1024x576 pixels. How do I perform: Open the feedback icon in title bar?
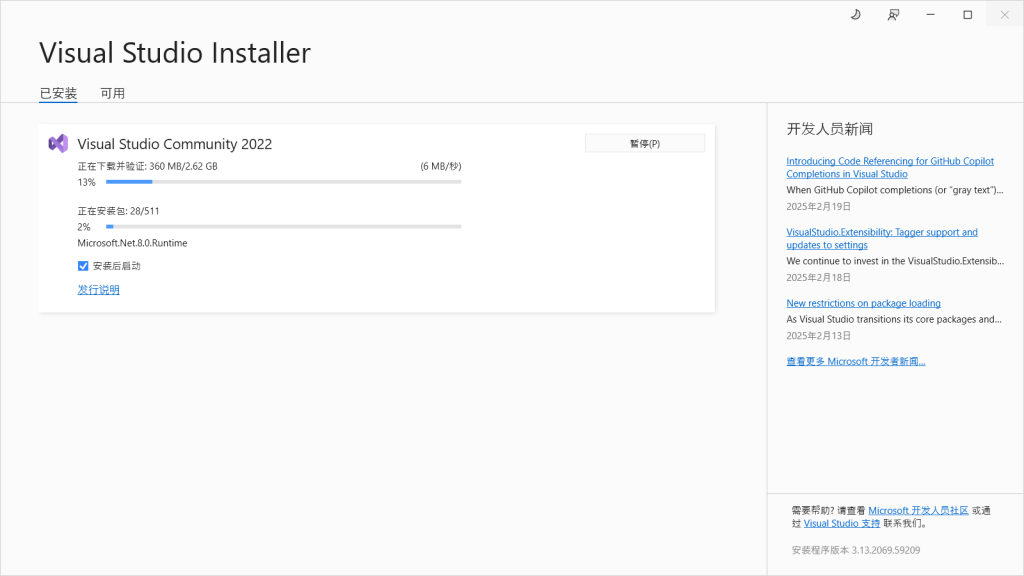(x=893, y=14)
